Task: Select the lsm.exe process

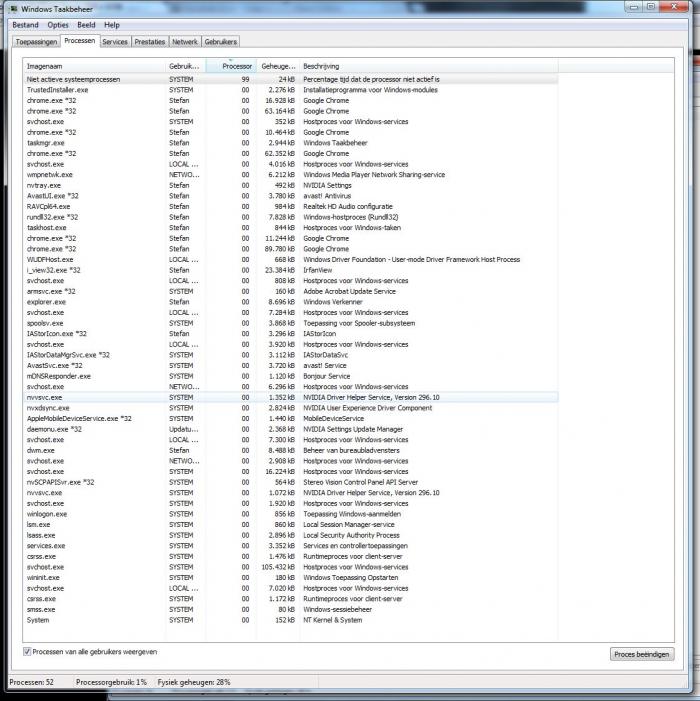Action: tap(291, 525)
